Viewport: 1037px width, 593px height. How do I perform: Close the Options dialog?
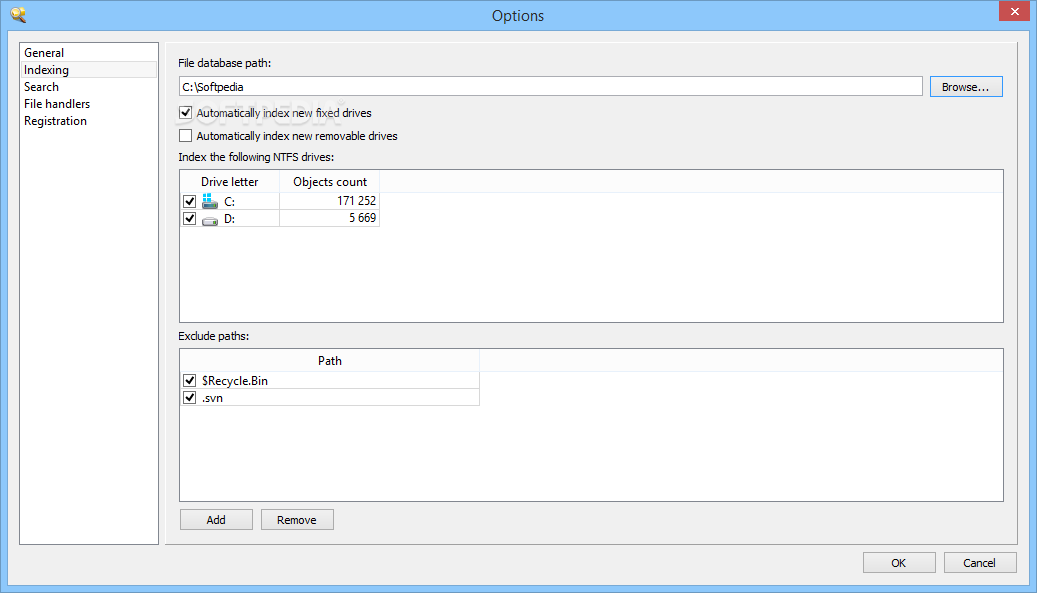(x=1014, y=11)
